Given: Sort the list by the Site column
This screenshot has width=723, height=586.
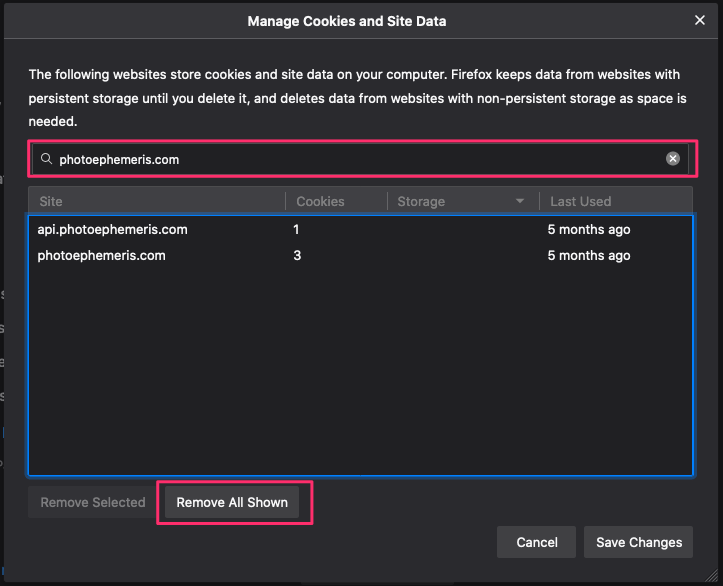Looking at the screenshot, I should [x=156, y=201].
